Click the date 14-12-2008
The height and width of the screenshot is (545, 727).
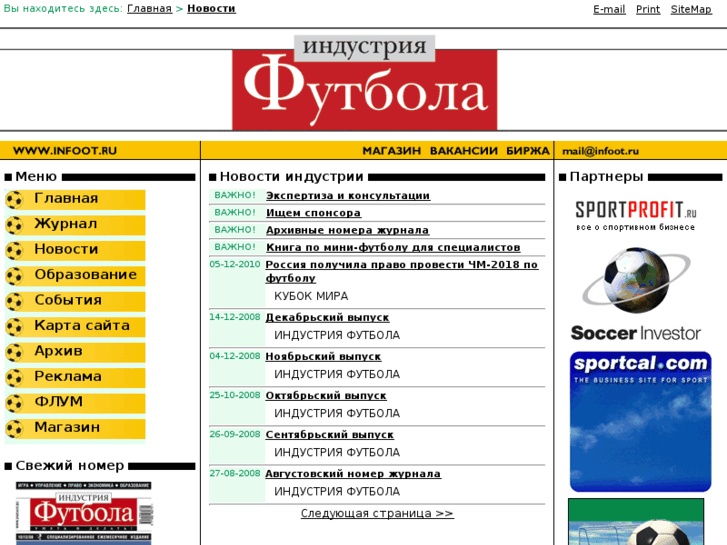coord(235,317)
